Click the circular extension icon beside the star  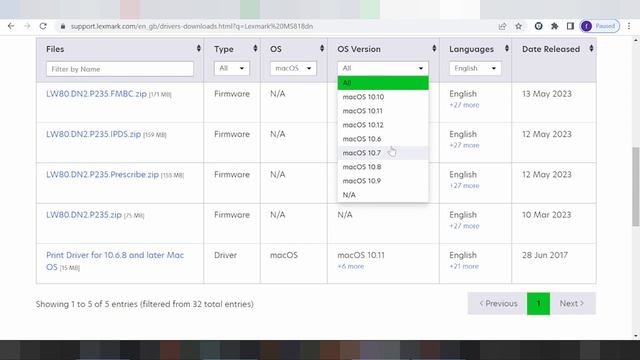point(538,26)
